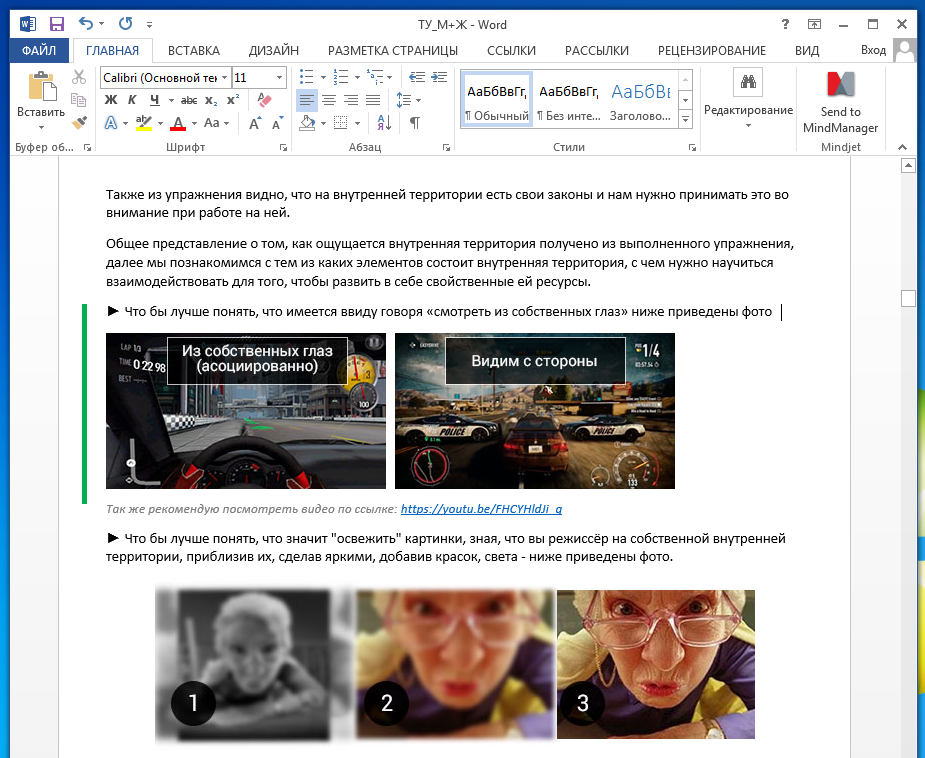This screenshot has height=758, width=925.
Task: Toggle bold (Ж) formatting
Action: pyautogui.click(x=111, y=100)
